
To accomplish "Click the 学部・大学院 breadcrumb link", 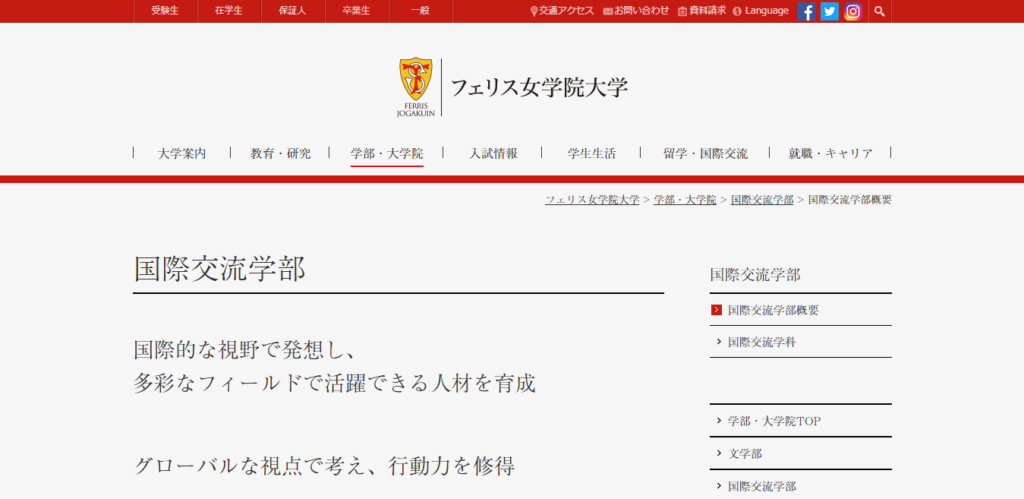I will pyautogui.click(x=685, y=200).
